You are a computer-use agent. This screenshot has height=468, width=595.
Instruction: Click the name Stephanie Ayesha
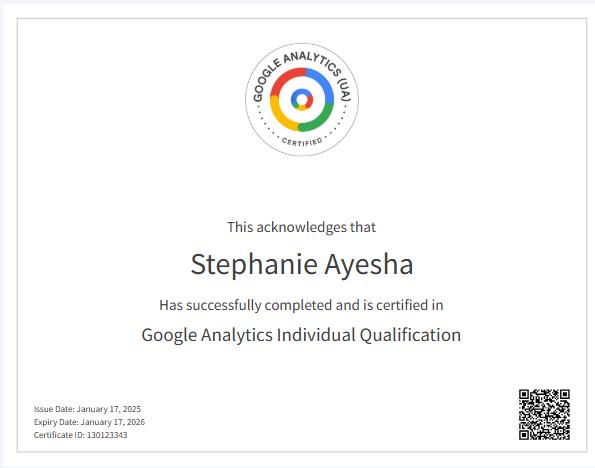click(x=302, y=265)
